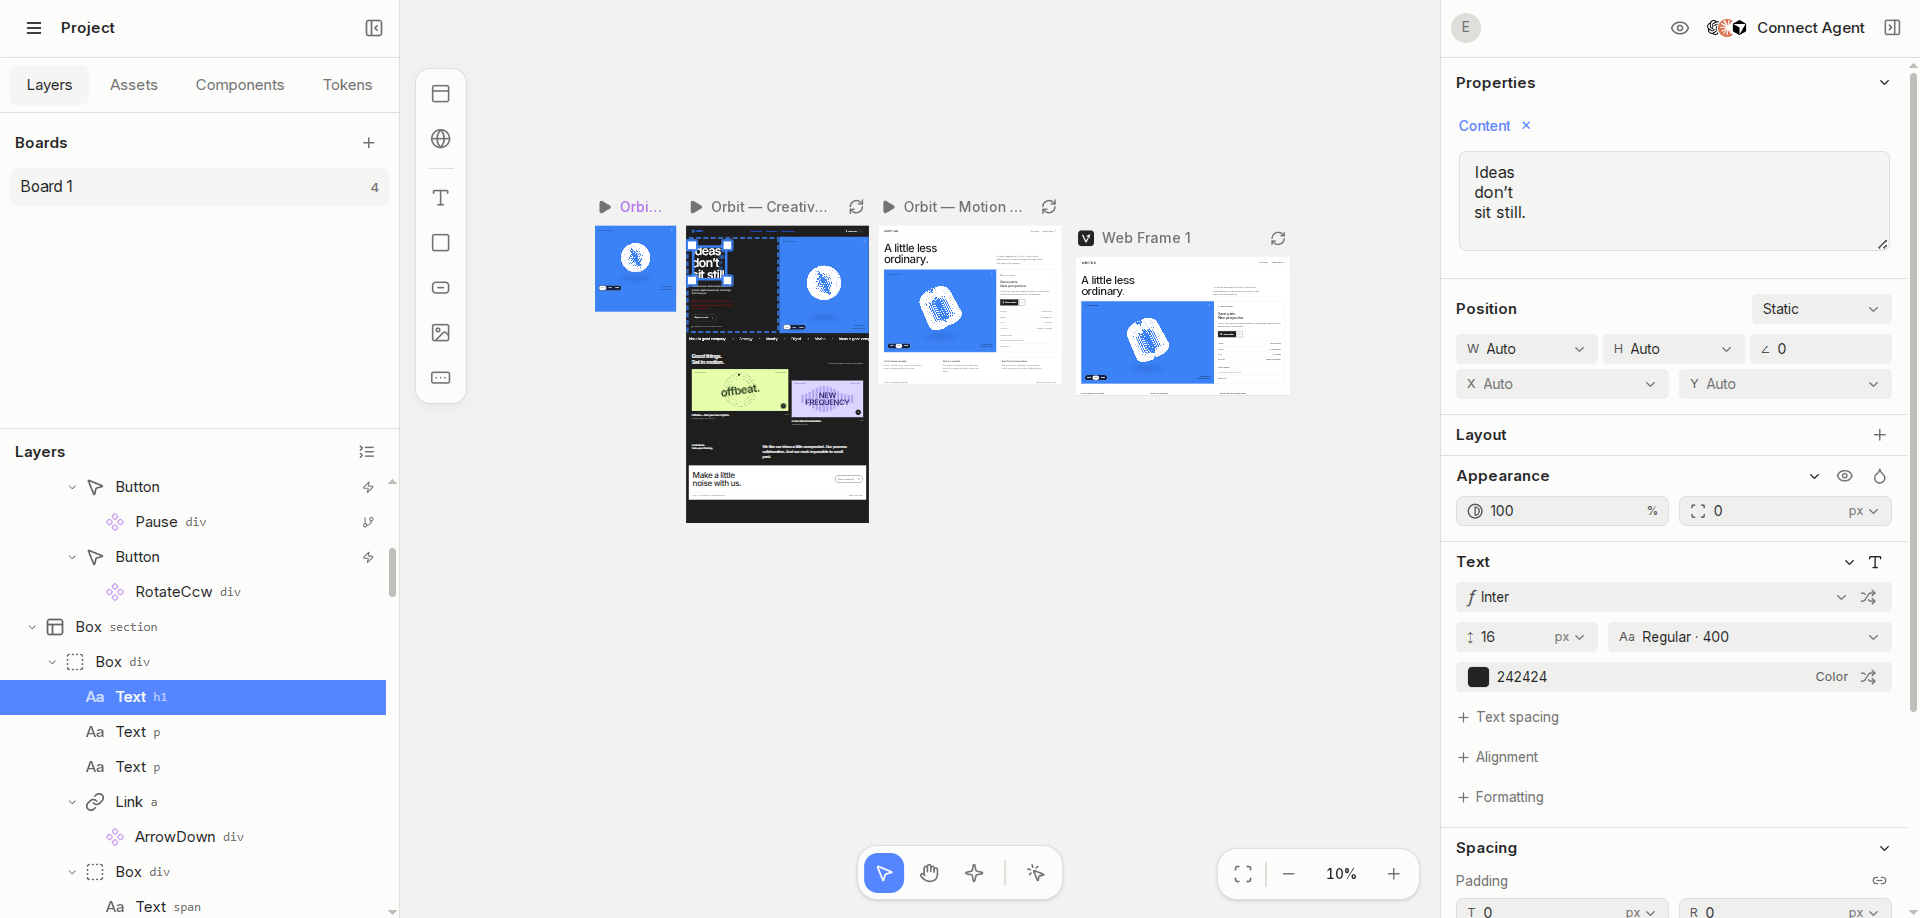Select the Web Frame globe tool
Image resolution: width=1920 pixels, height=918 pixels.
tap(441, 139)
